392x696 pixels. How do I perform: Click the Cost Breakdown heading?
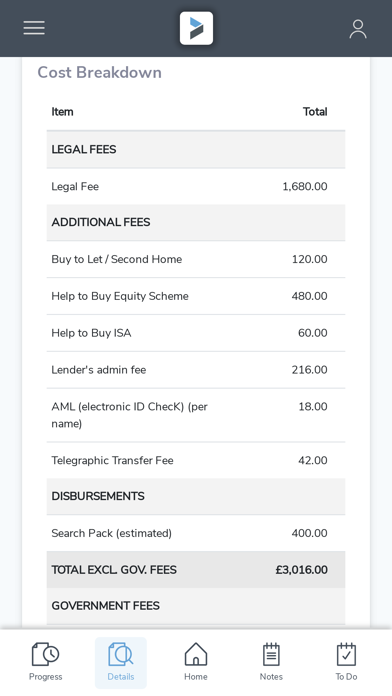click(x=99, y=72)
